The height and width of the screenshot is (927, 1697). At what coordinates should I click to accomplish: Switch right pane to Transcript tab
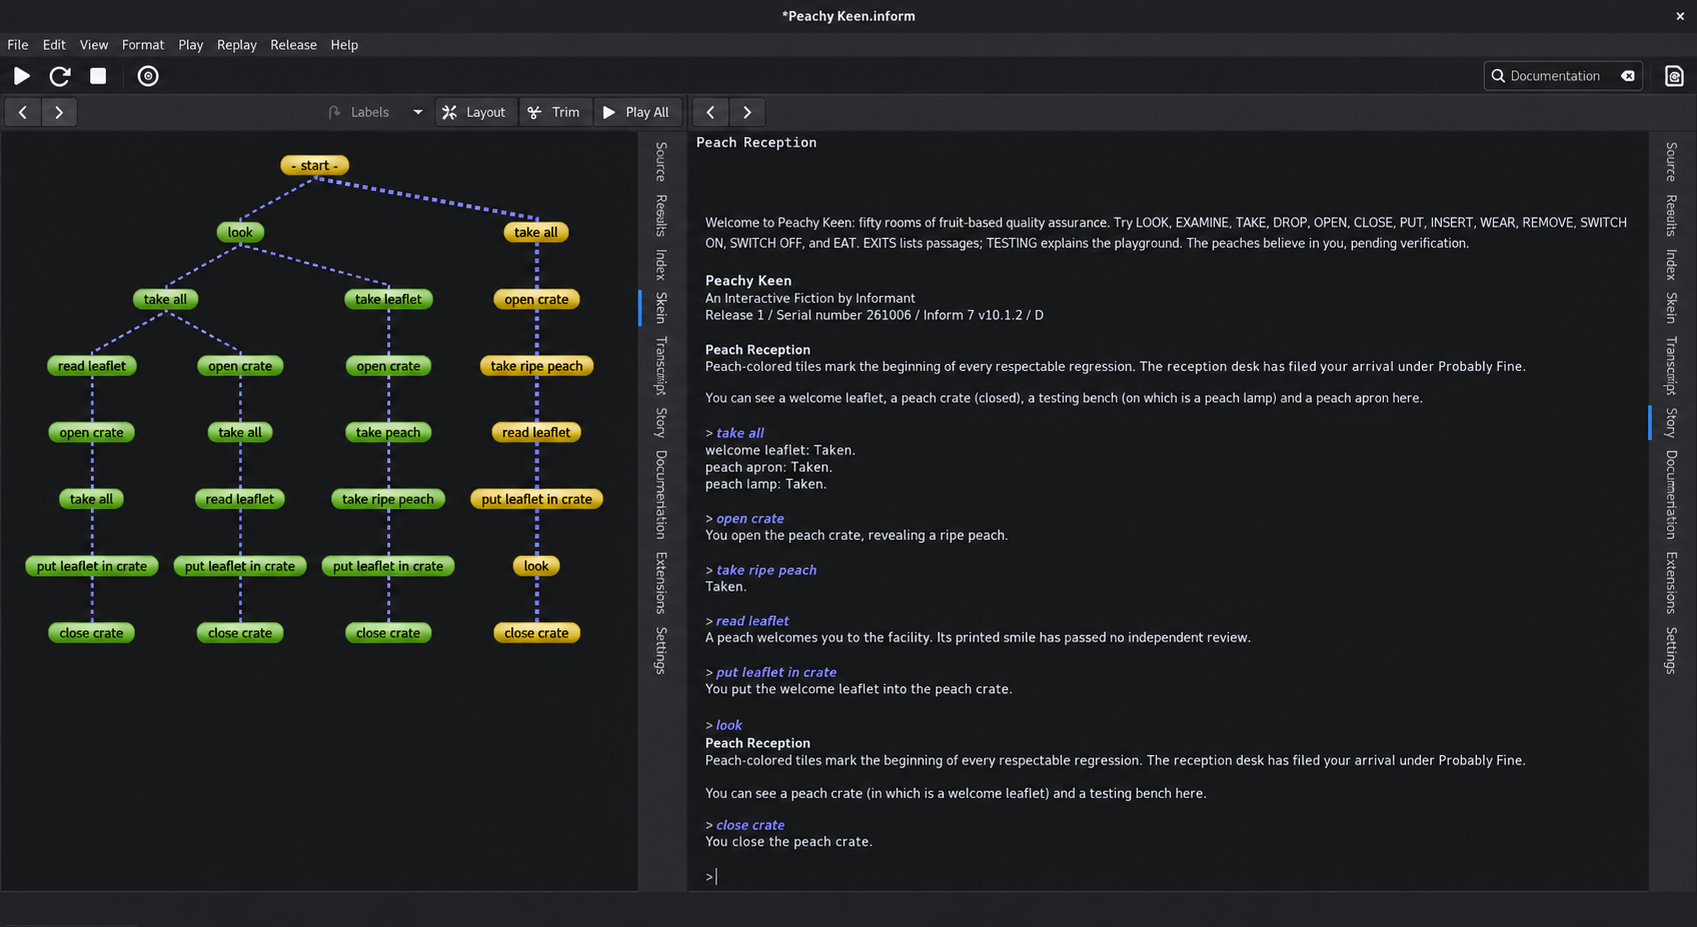click(1671, 365)
